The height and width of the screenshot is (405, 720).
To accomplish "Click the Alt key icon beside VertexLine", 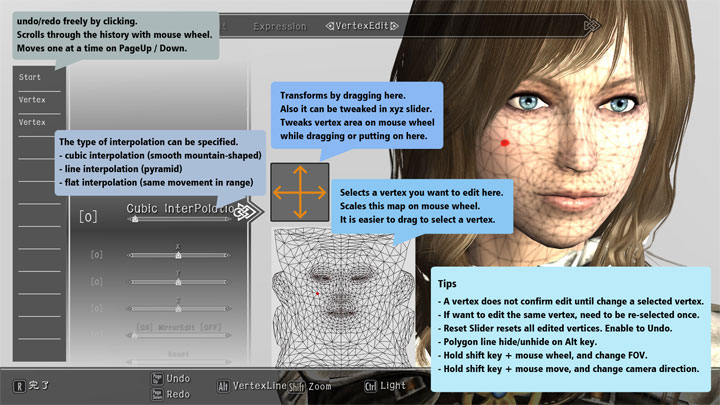I will 223,386.
